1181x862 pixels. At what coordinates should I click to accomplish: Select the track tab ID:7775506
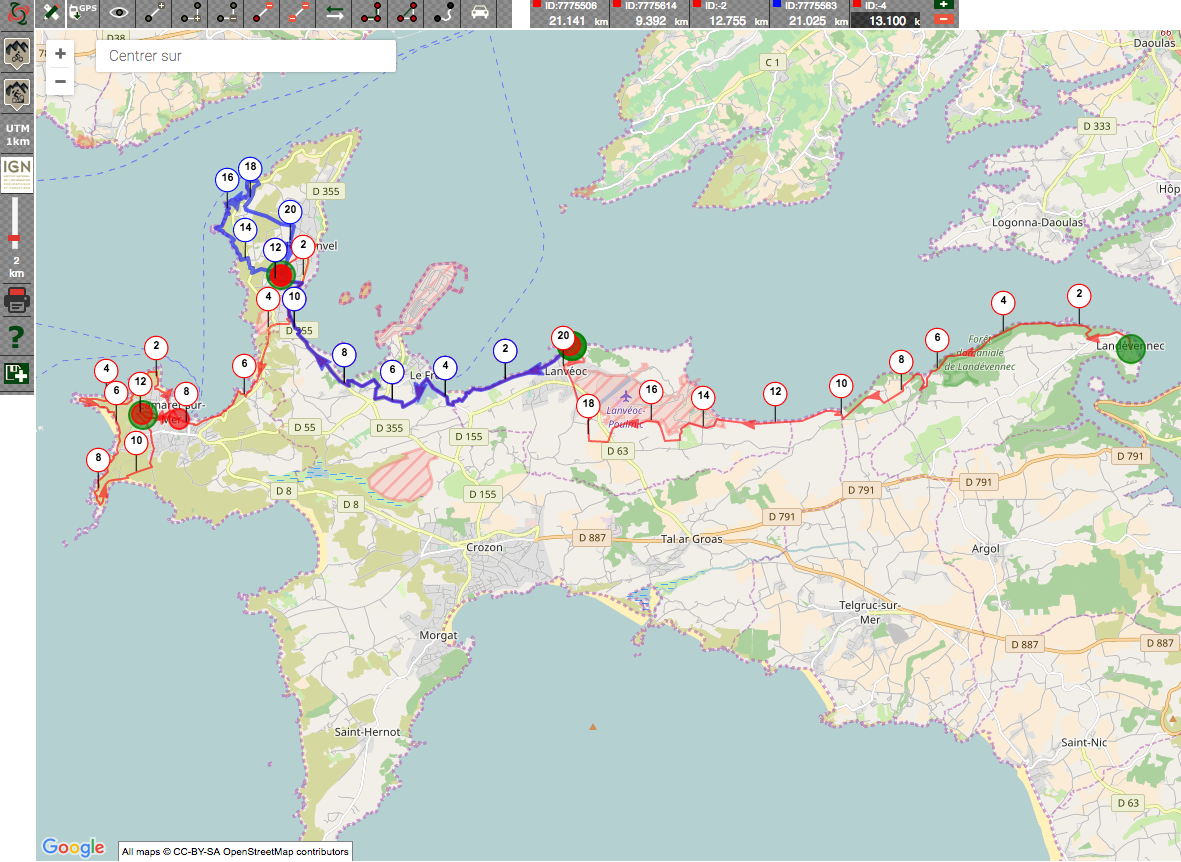click(568, 13)
